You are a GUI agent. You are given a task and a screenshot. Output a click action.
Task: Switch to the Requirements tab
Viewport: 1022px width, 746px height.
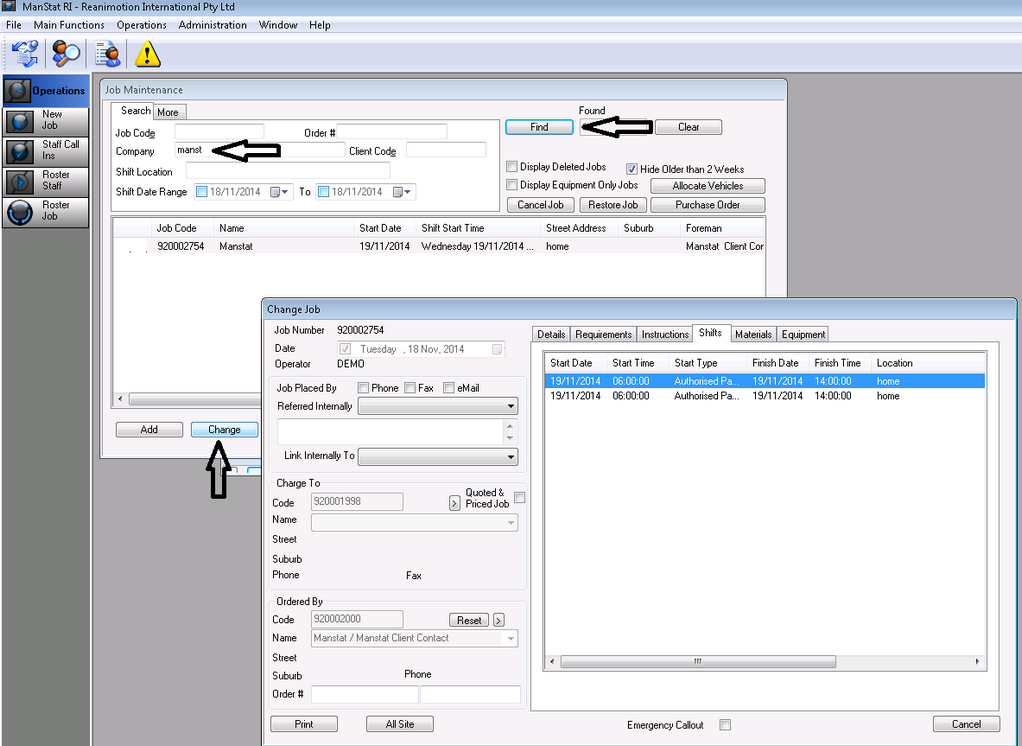[x=603, y=334]
